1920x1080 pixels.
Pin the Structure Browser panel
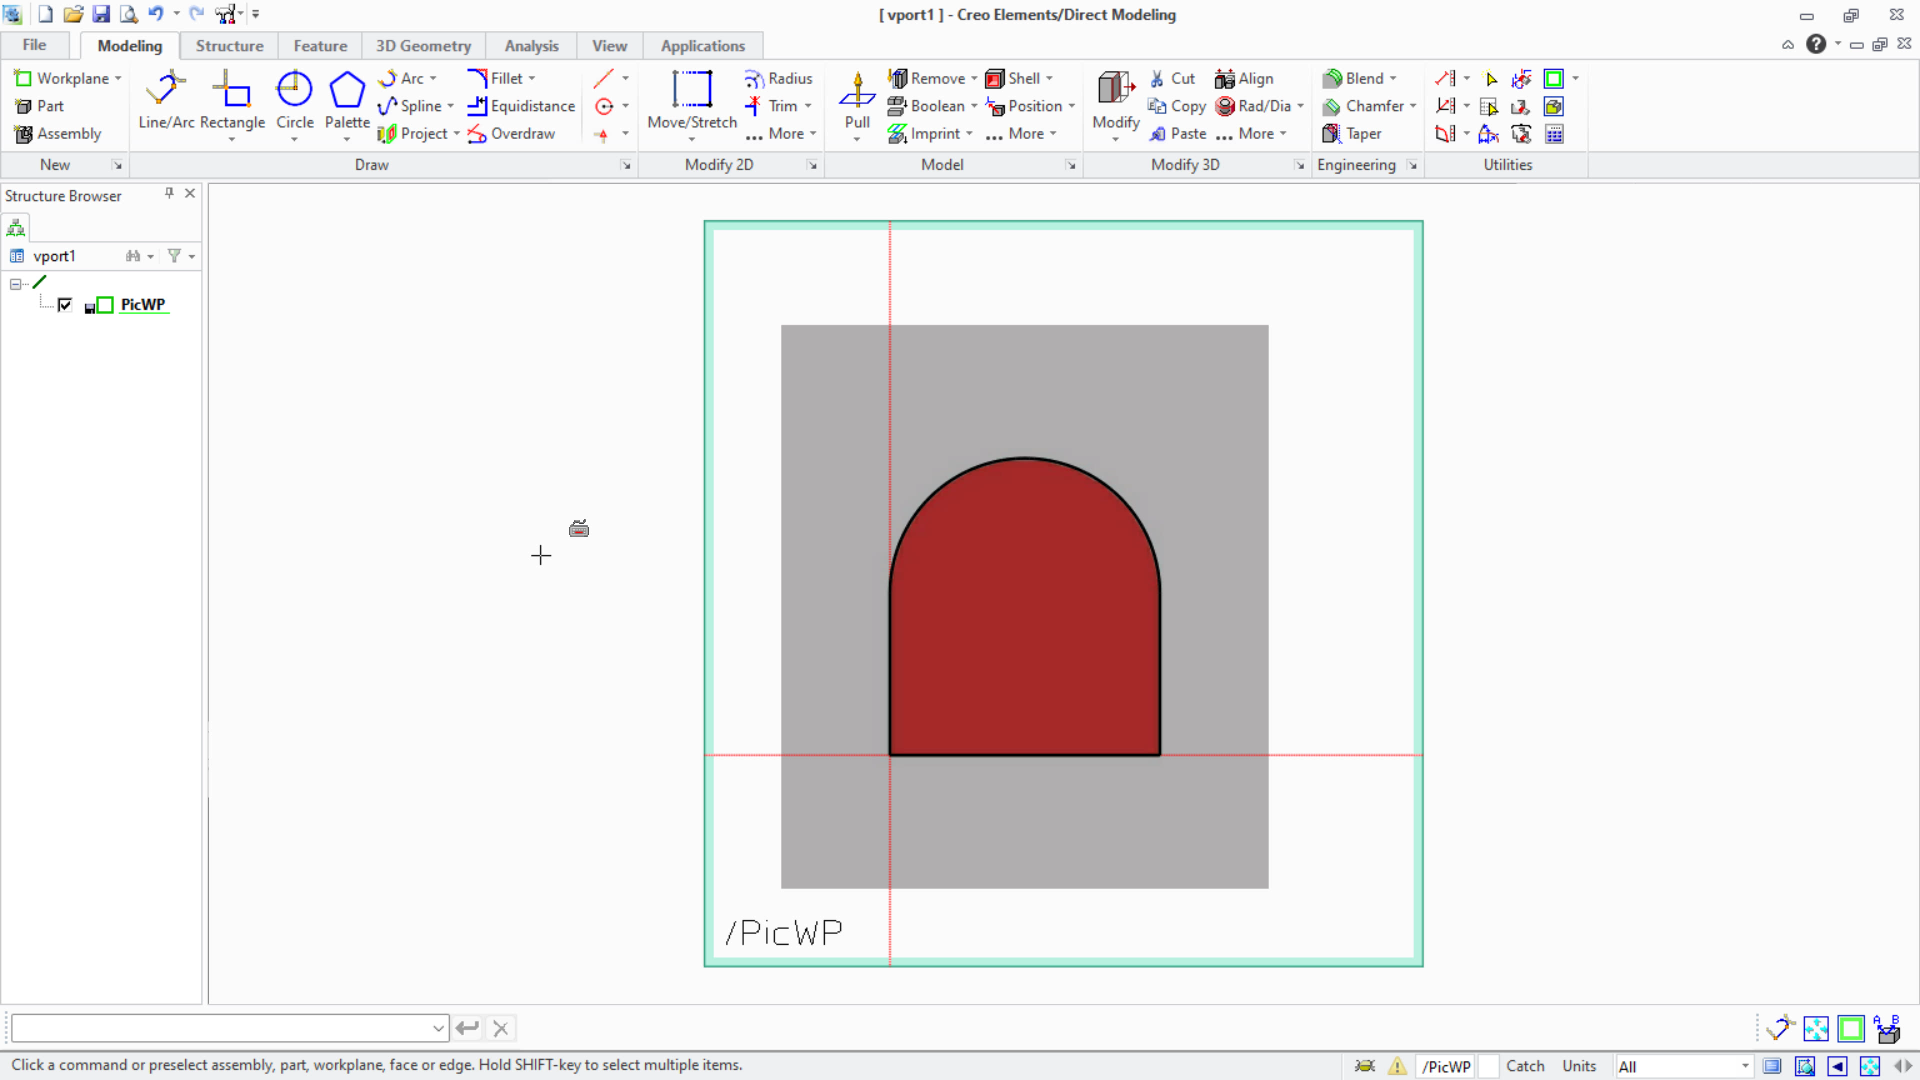click(x=169, y=193)
